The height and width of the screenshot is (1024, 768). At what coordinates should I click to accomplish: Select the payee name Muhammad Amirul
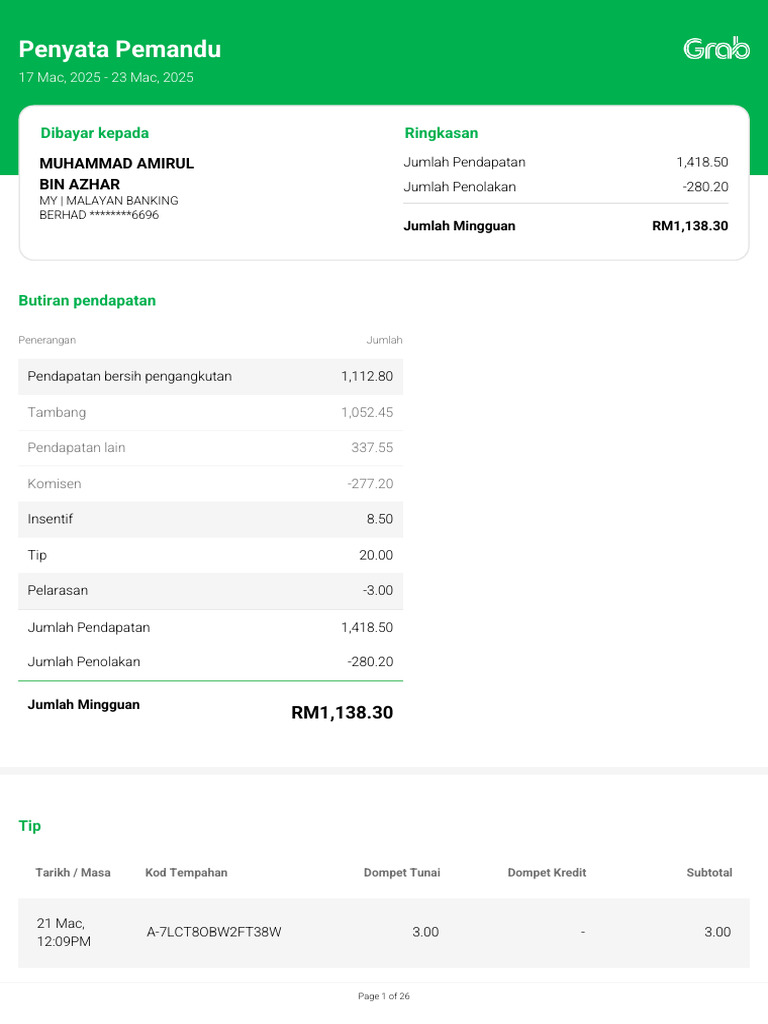point(116,163)
